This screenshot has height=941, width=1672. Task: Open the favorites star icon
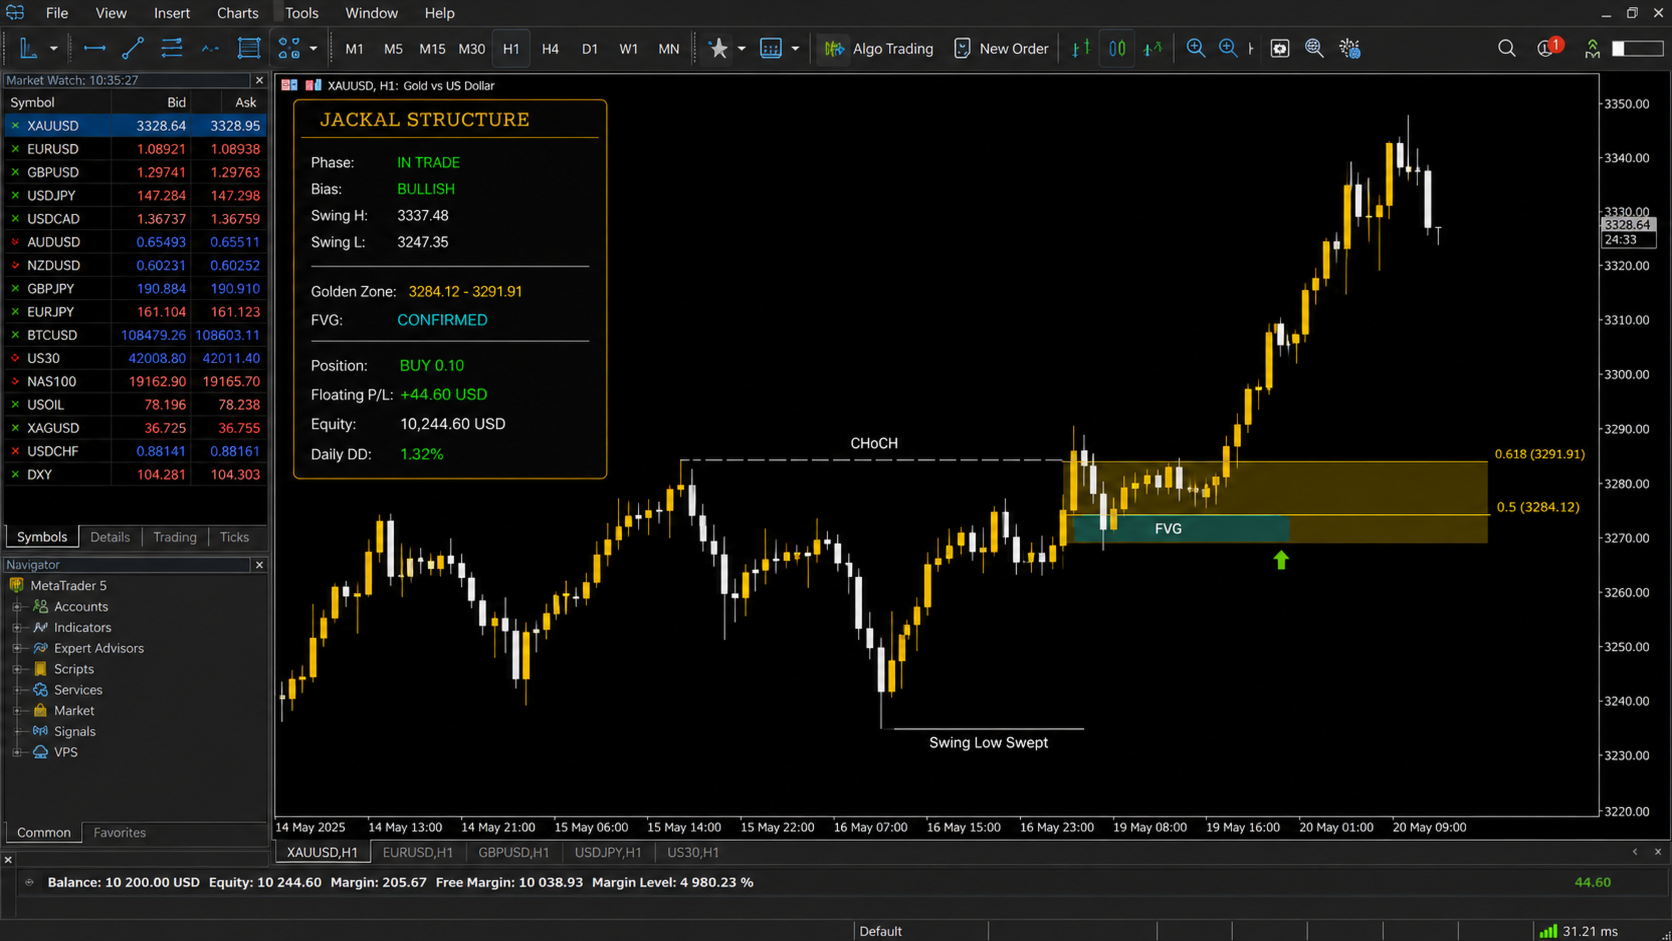pos(718,48)
